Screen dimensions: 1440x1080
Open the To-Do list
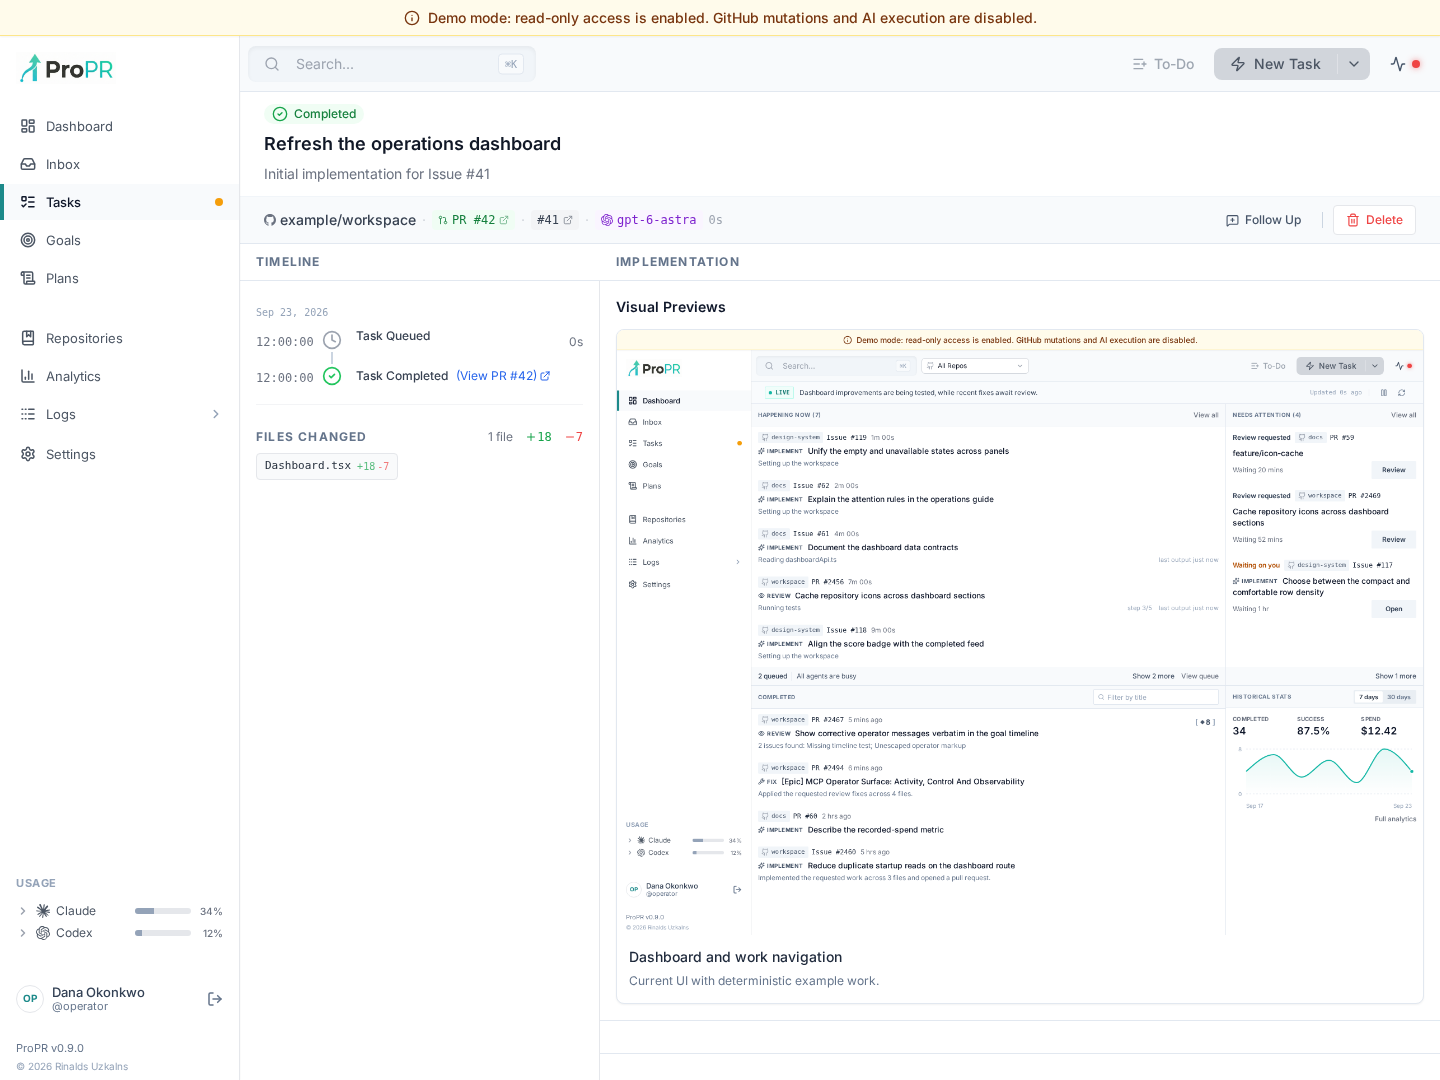[1163, 64]
